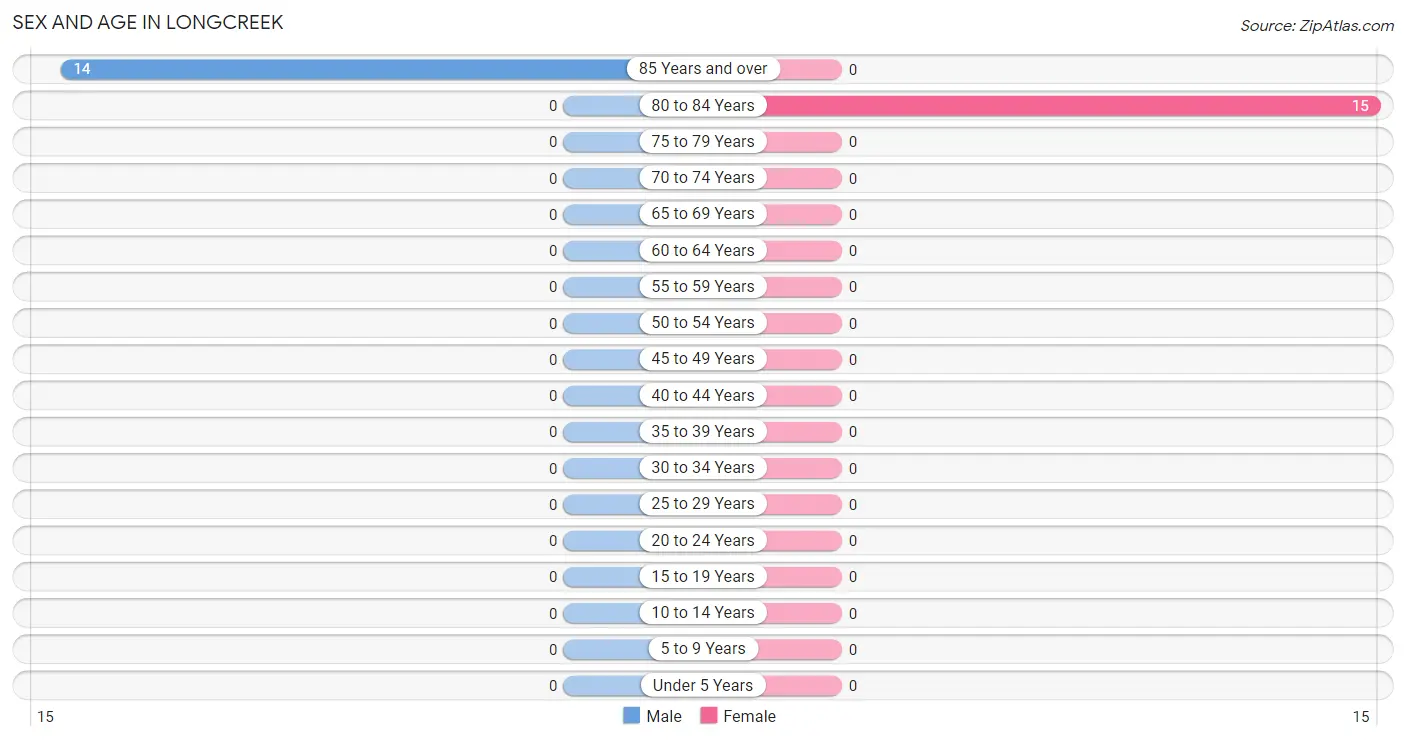Click the 80 to 84 Years label
The image size is (1406, 741).
pos(703,105)
